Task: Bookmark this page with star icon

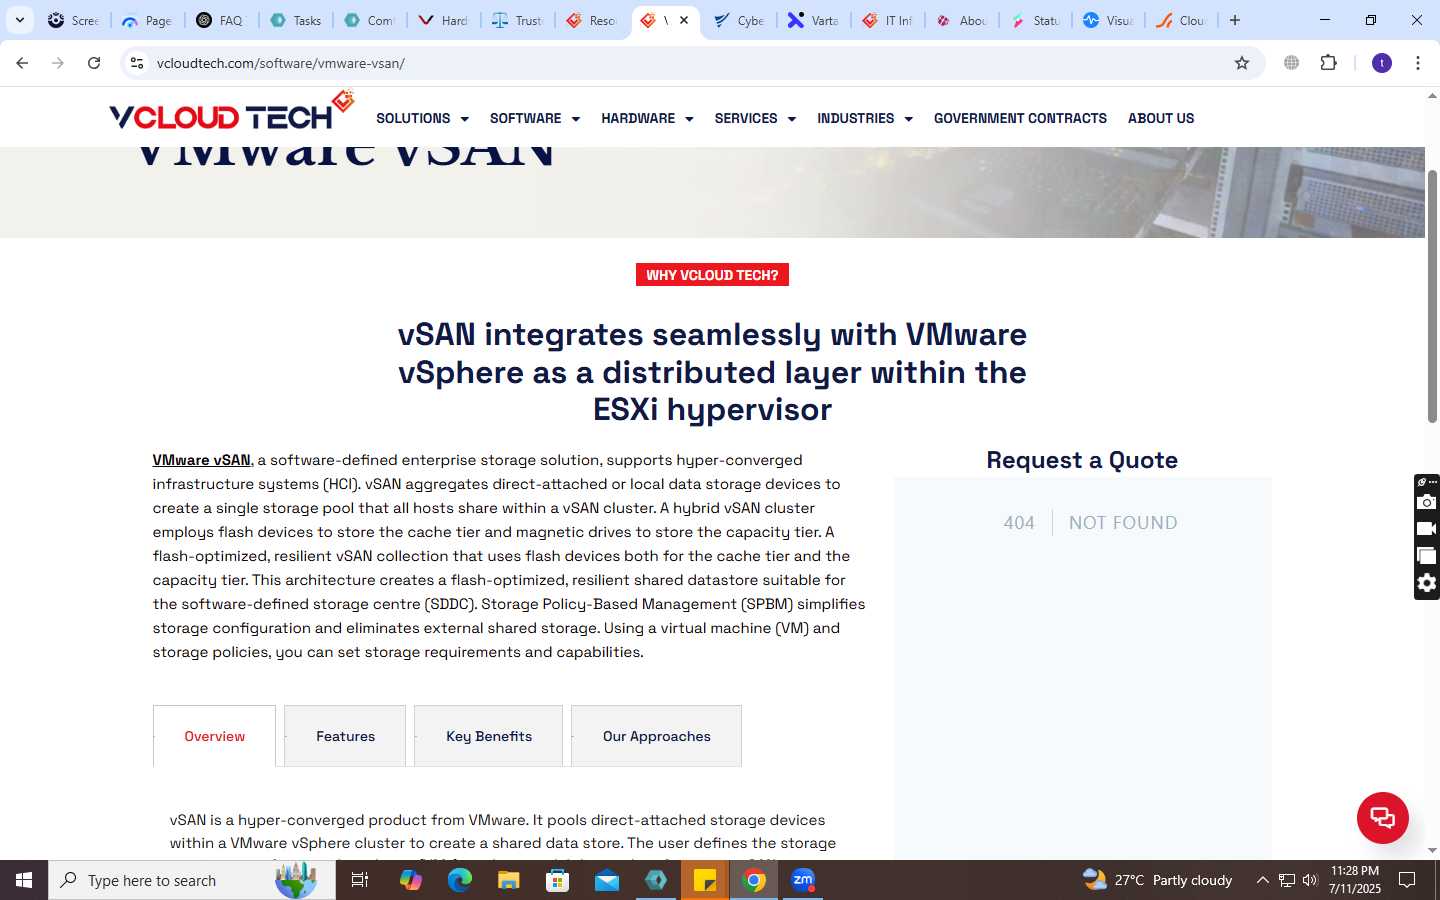Action: pos(1242,63)
